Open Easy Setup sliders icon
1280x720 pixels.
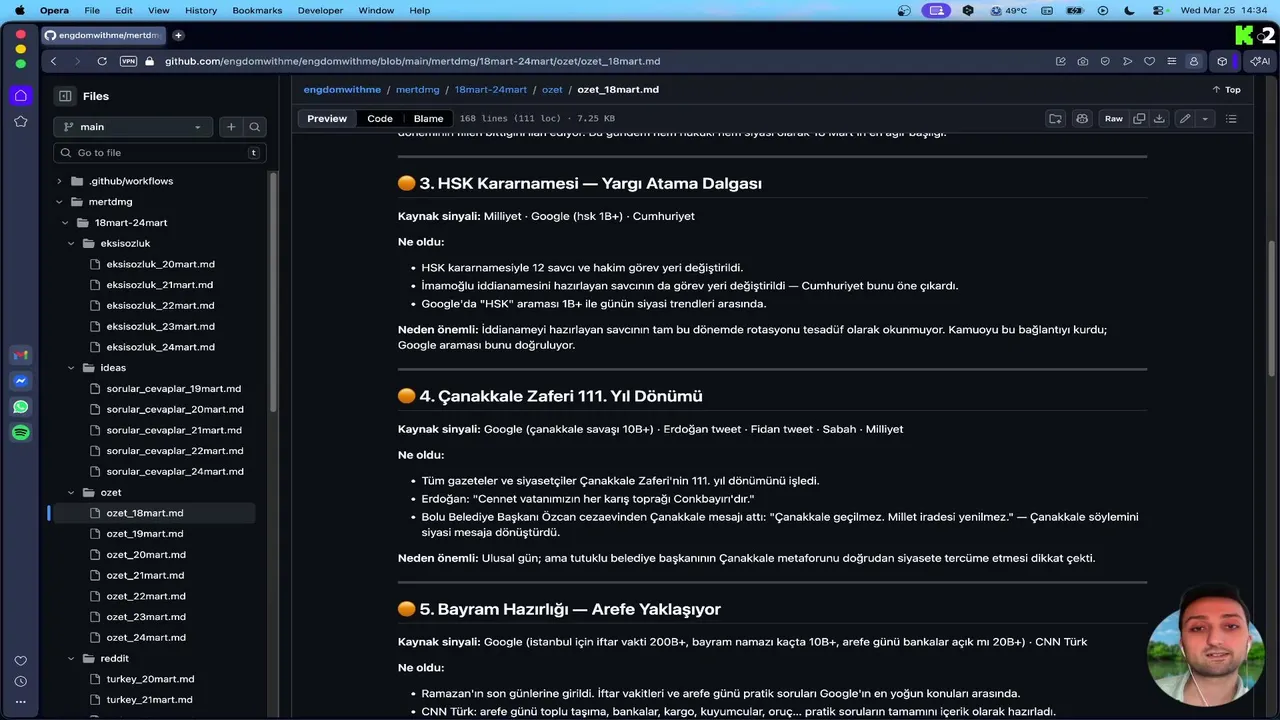click(1171, 61)
